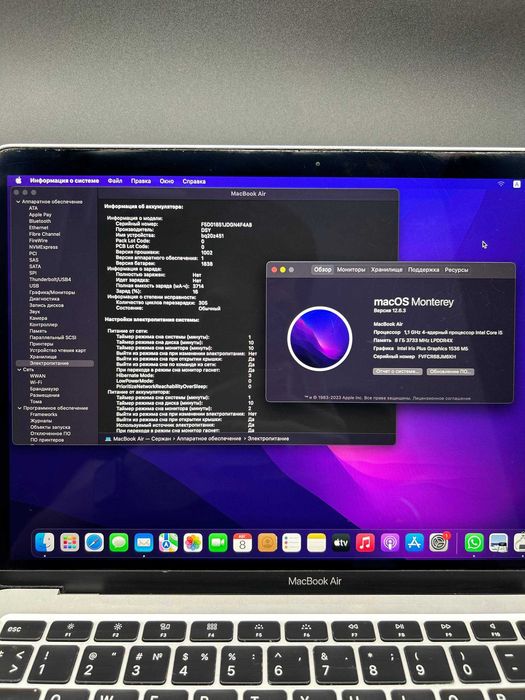525x700 pixels.
Task: Collapse the Аппаратное обеспечение section
Action: tap(18, 202)
